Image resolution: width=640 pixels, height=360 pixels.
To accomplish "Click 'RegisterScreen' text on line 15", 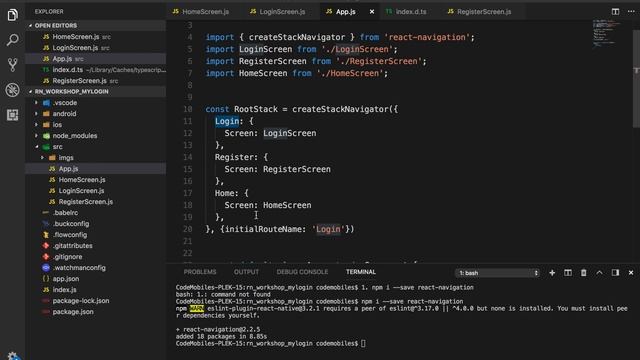I will tap(297, 169).
